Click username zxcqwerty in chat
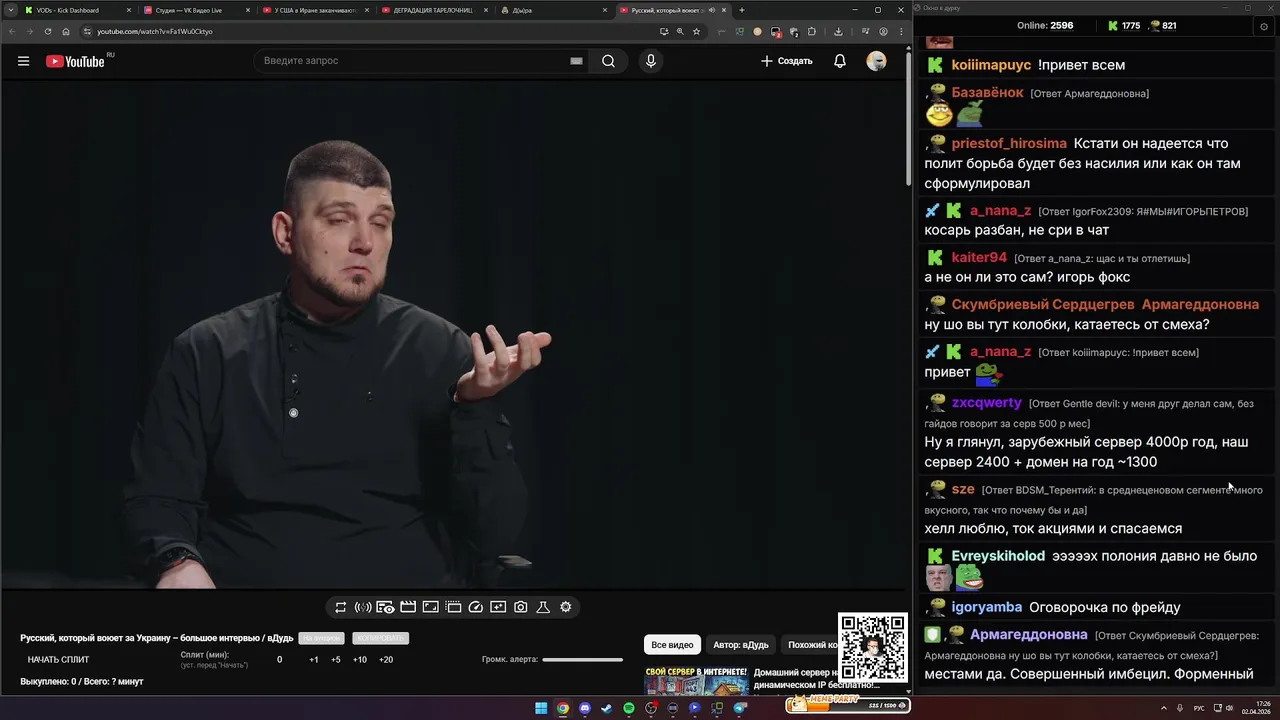 (x=987, y=403)
